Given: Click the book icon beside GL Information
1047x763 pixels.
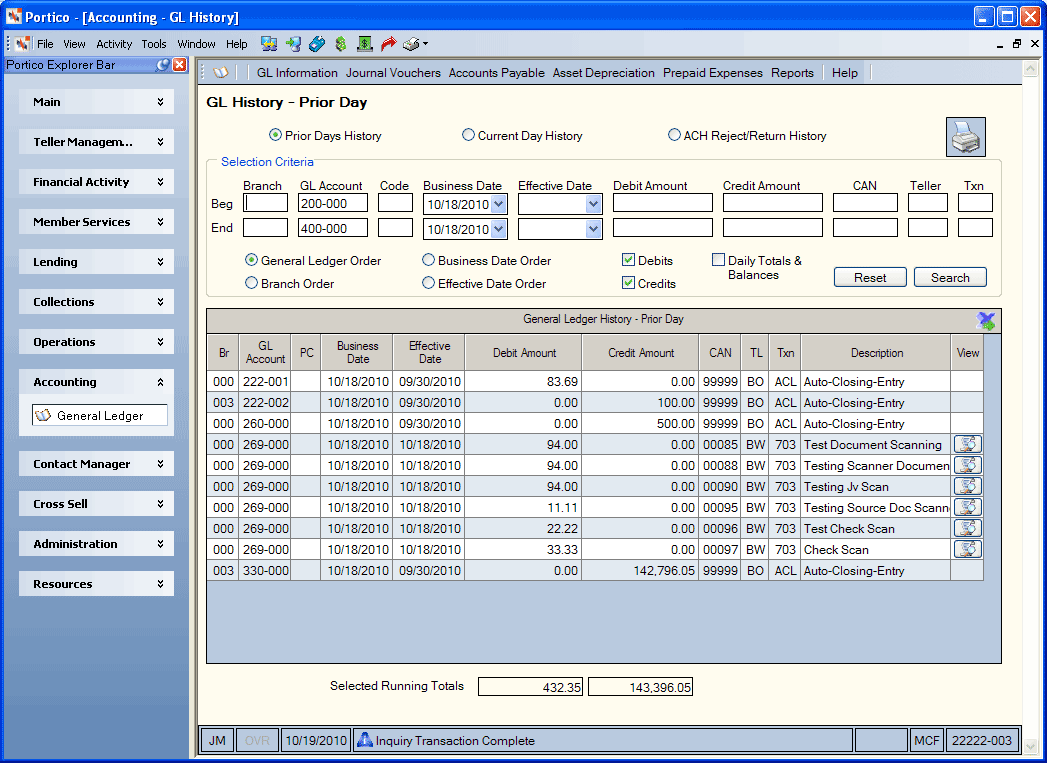Looking at the screenshot, I should (220, 73).
